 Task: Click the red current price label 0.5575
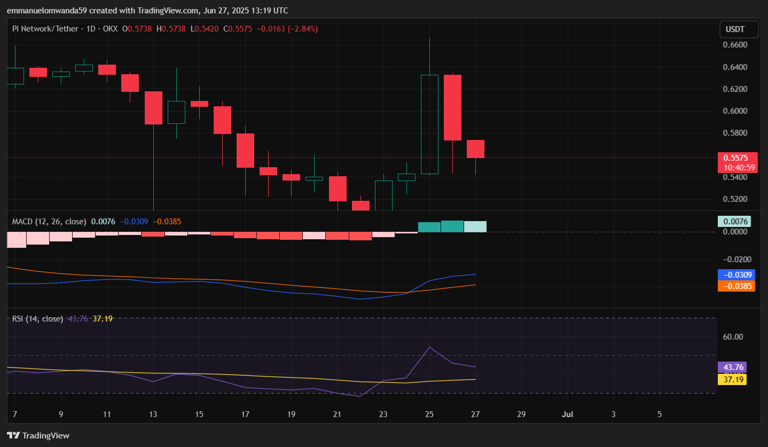pyautogui.click(x=735, y=158)
